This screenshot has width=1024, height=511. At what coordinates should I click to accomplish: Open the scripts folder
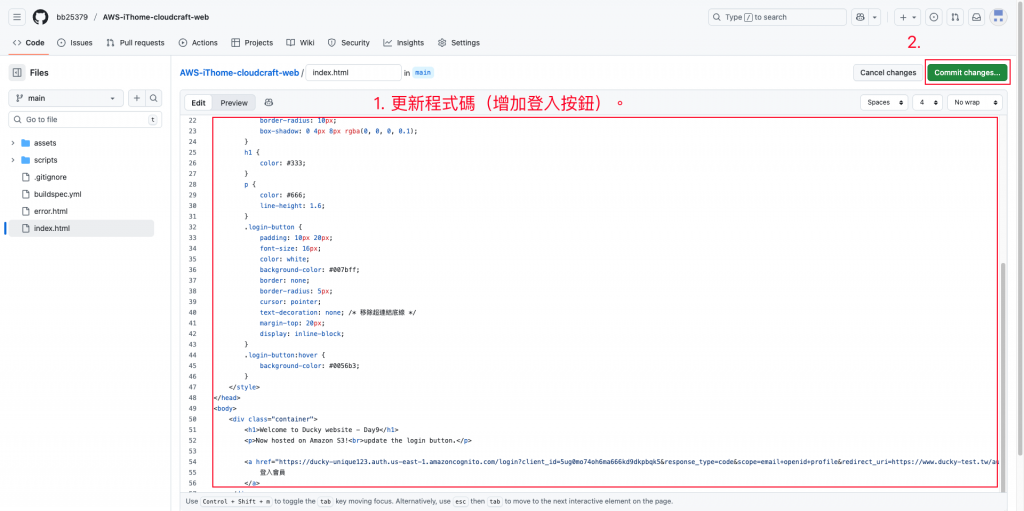pos(45,160)
